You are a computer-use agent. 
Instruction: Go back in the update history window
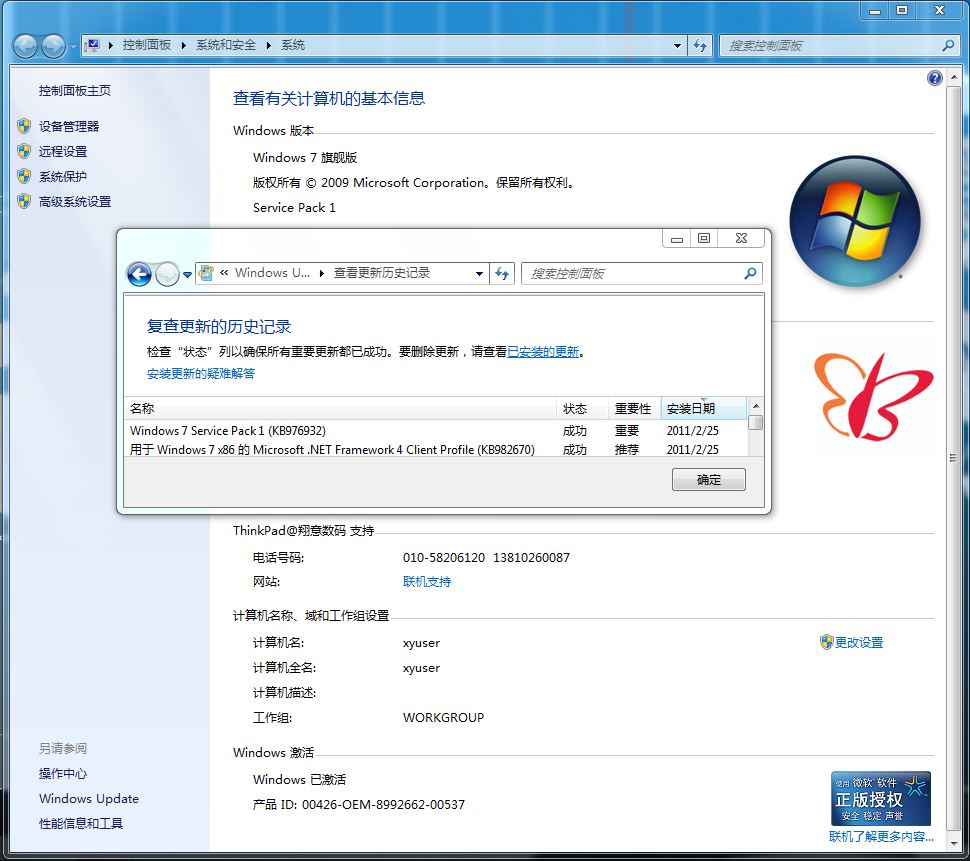[139, 273]
